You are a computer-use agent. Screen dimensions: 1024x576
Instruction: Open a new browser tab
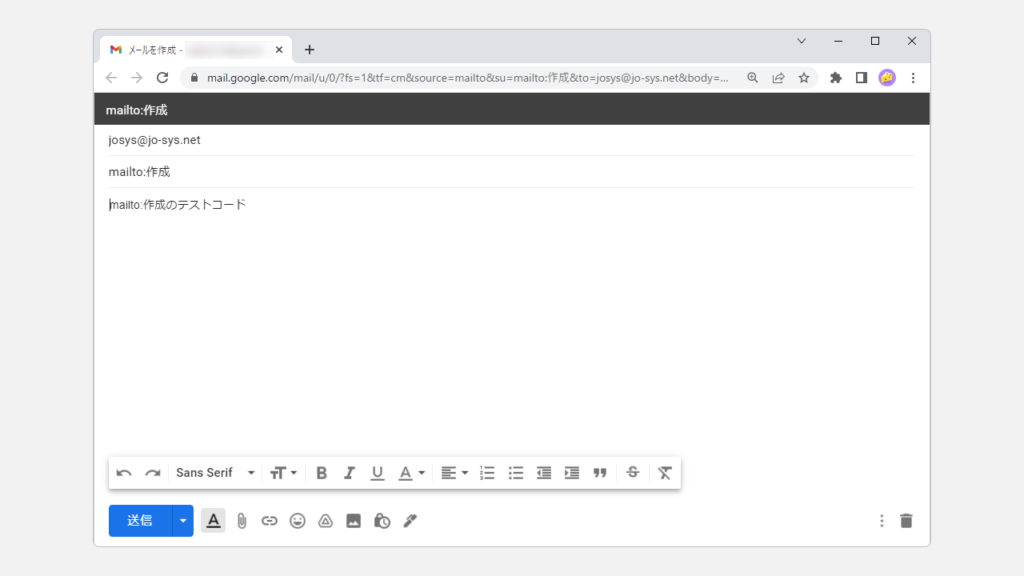click(309, 49)
